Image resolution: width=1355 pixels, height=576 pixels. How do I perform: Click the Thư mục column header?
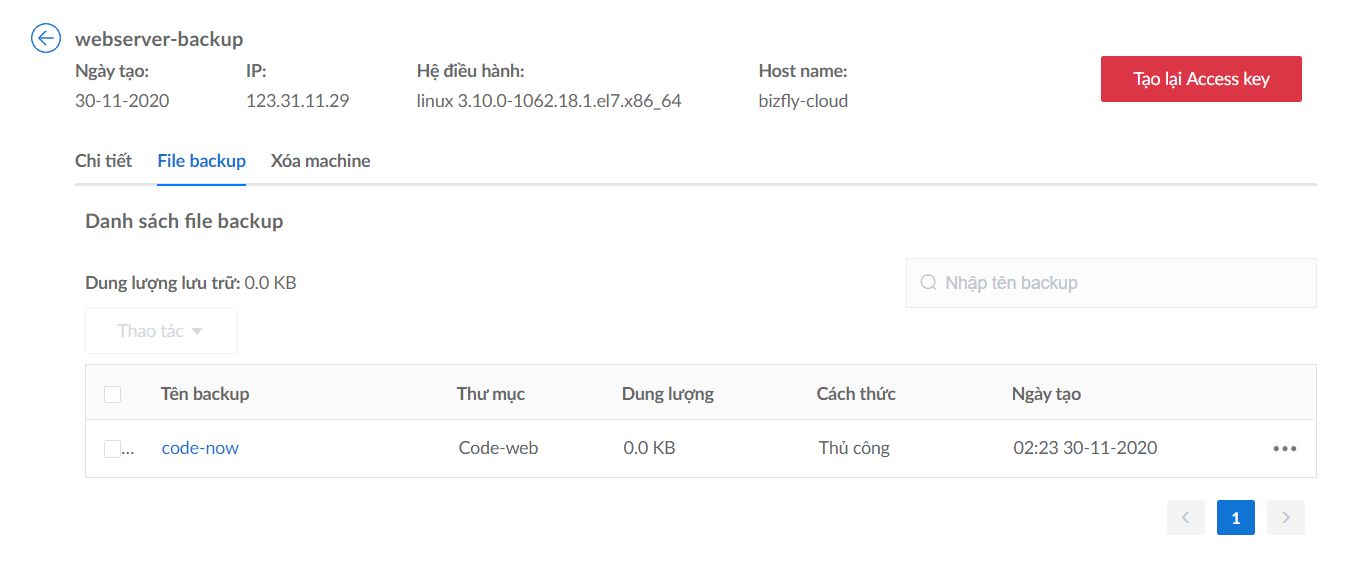point(491,394)
